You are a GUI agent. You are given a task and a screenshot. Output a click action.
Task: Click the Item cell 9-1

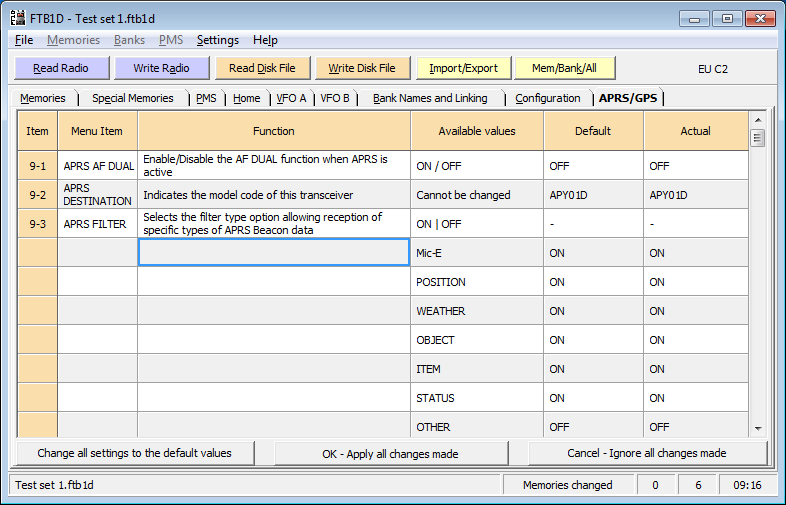[38, 165]
